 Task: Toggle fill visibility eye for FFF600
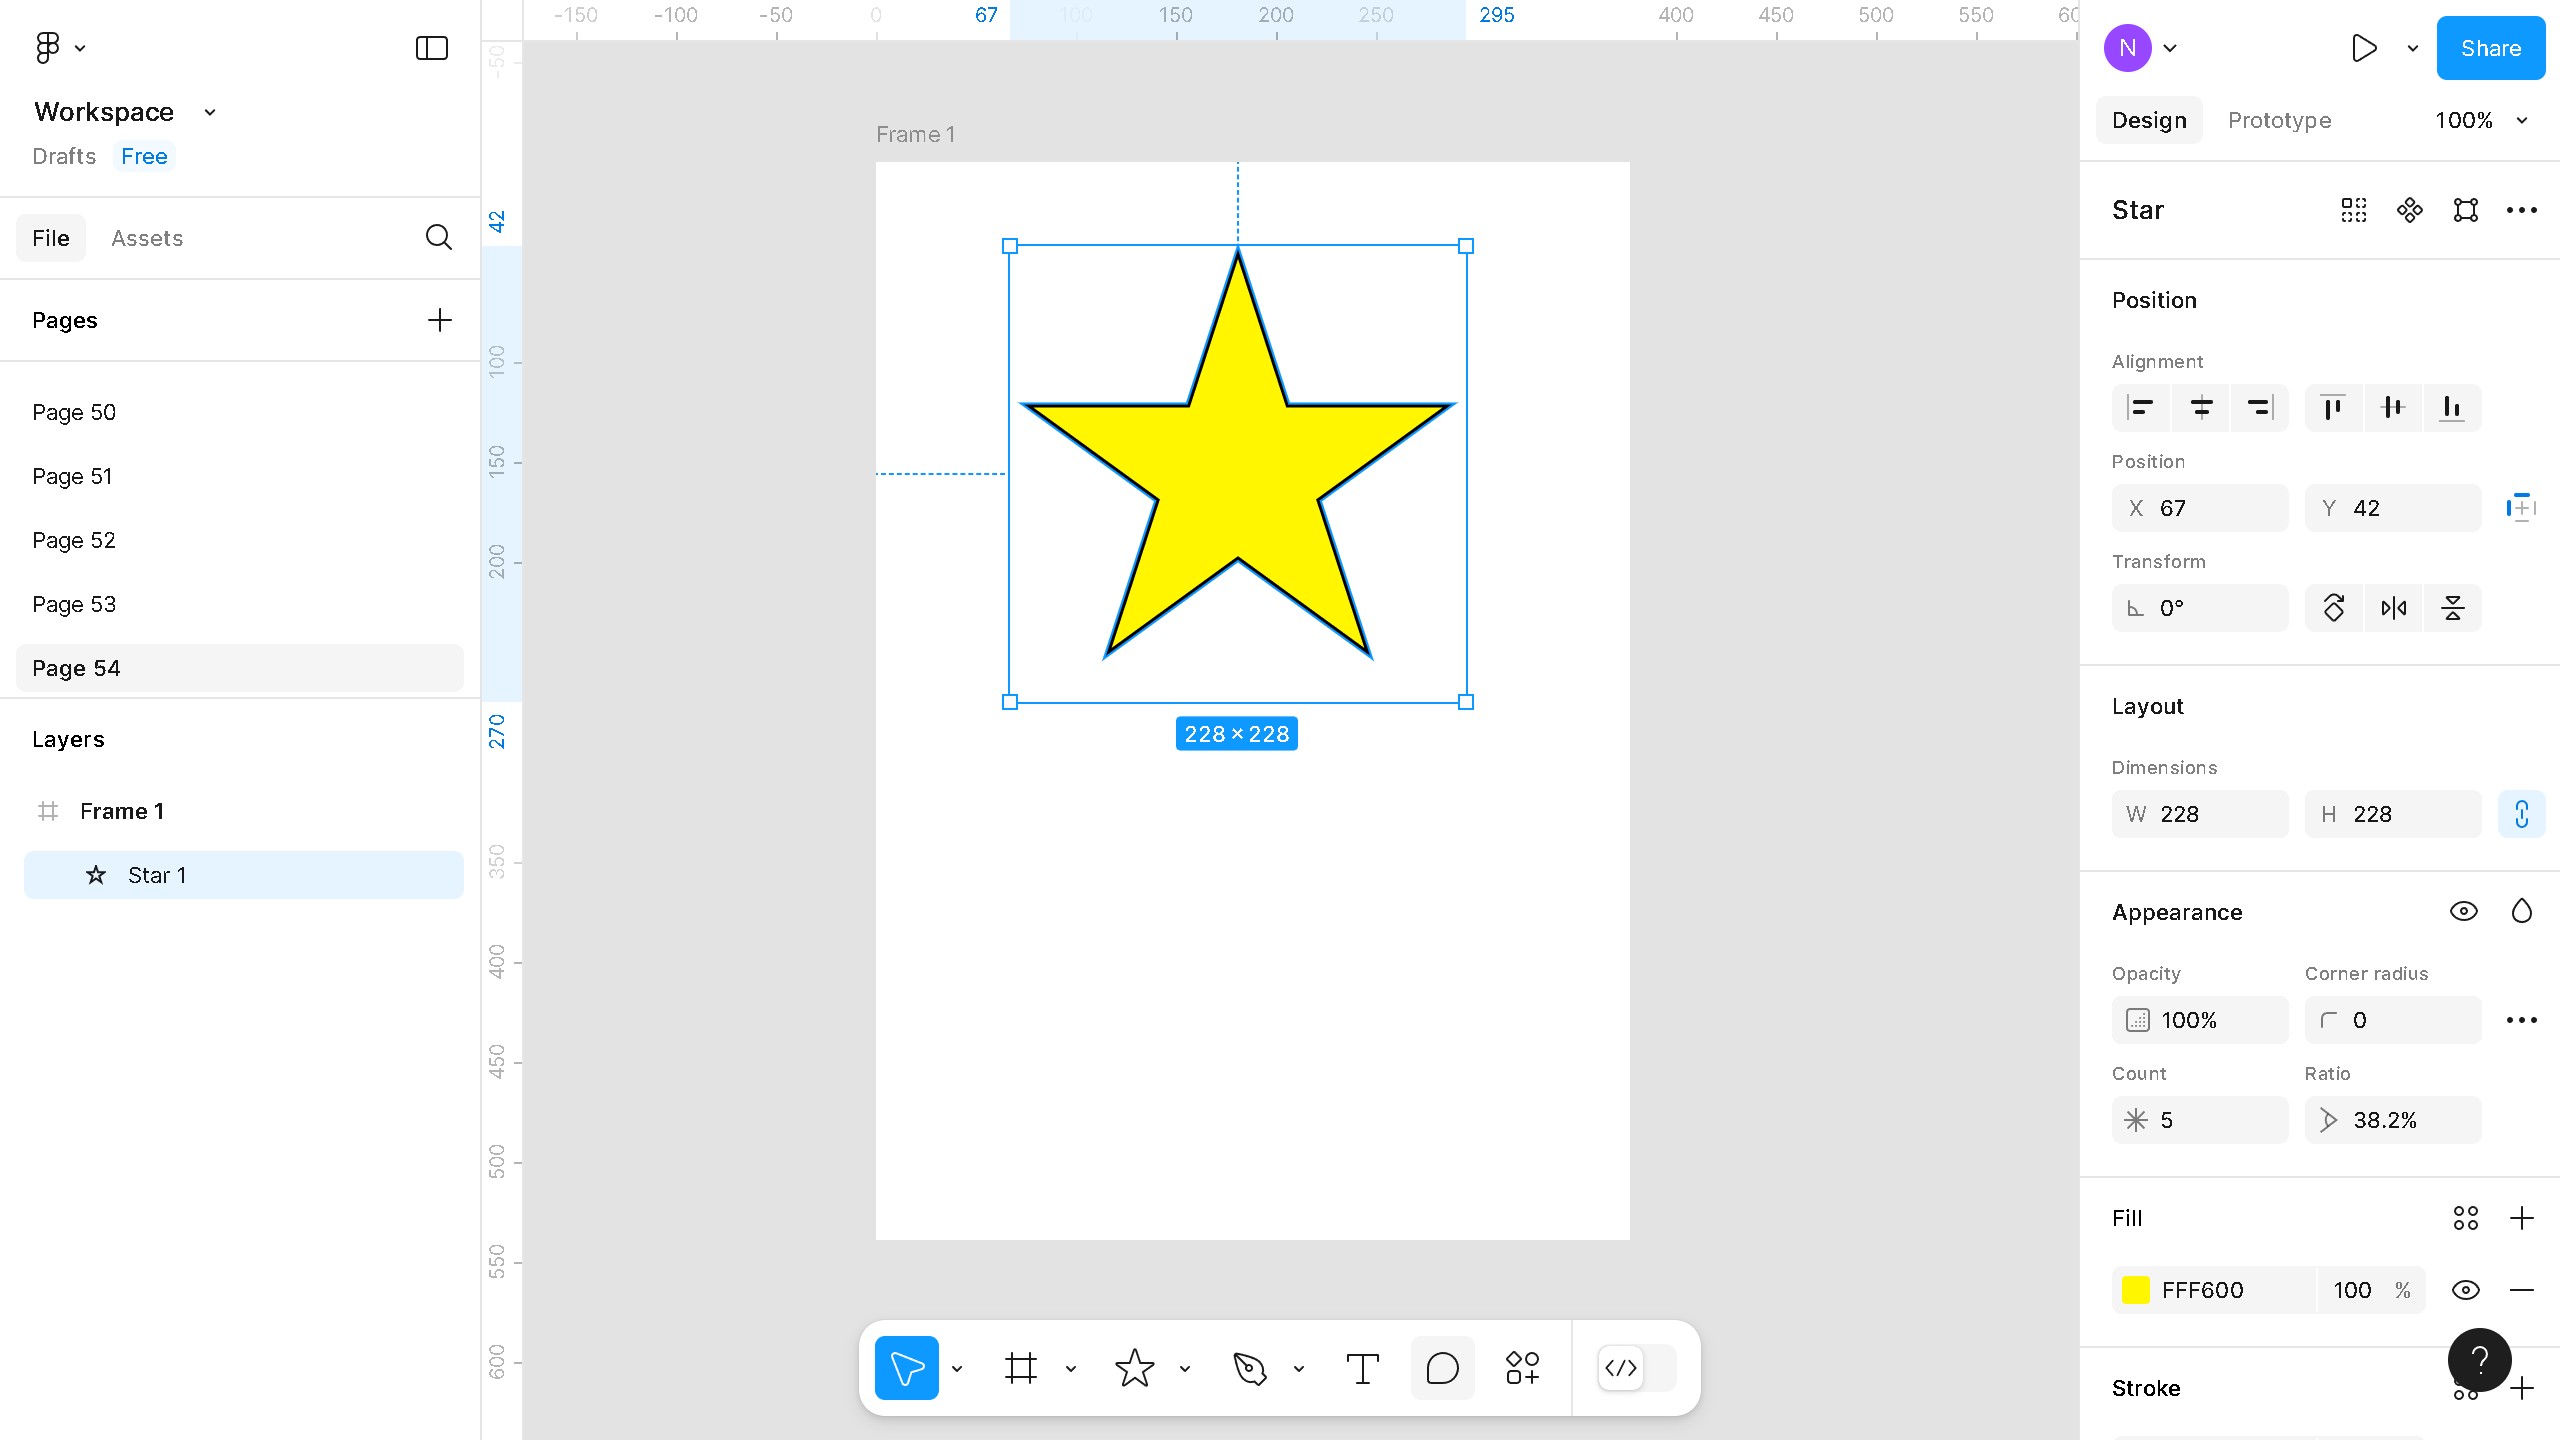2465,1290
